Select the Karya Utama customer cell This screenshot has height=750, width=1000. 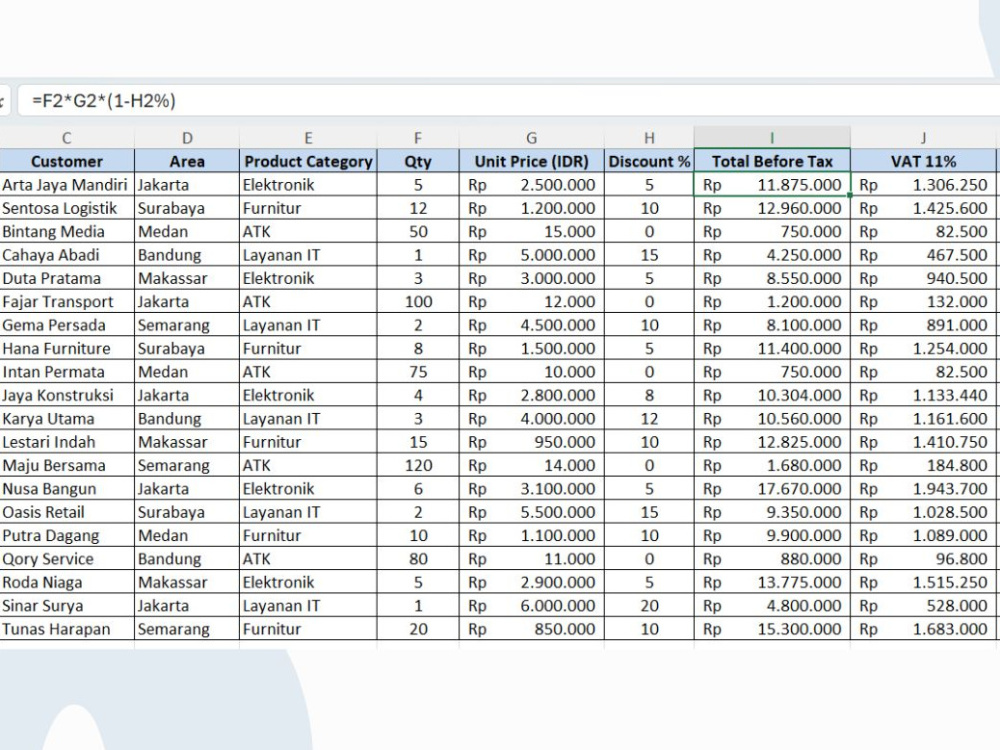coord(67,419)
